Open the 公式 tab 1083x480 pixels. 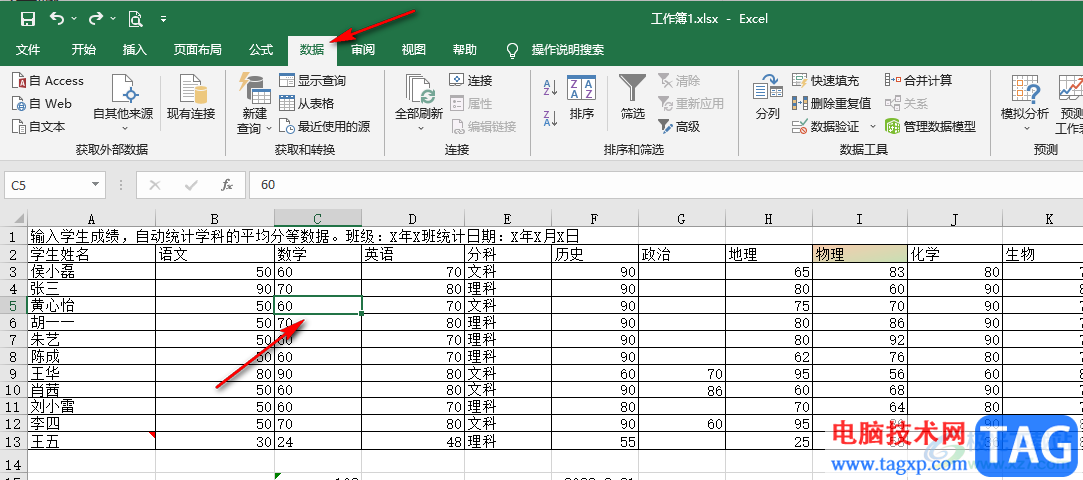click(x=261, y=50)
